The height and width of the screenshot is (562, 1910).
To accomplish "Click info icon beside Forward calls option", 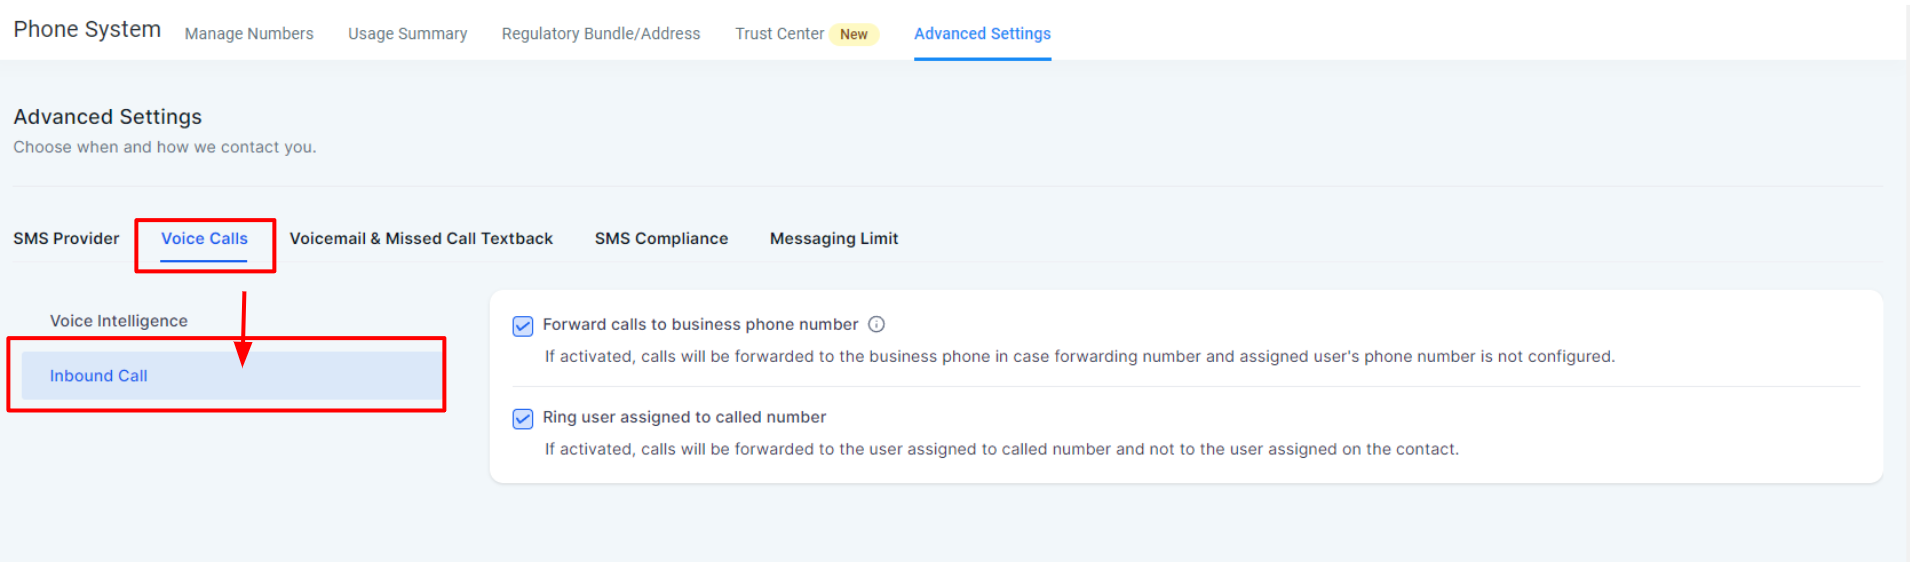I will (x=877, y=324).
